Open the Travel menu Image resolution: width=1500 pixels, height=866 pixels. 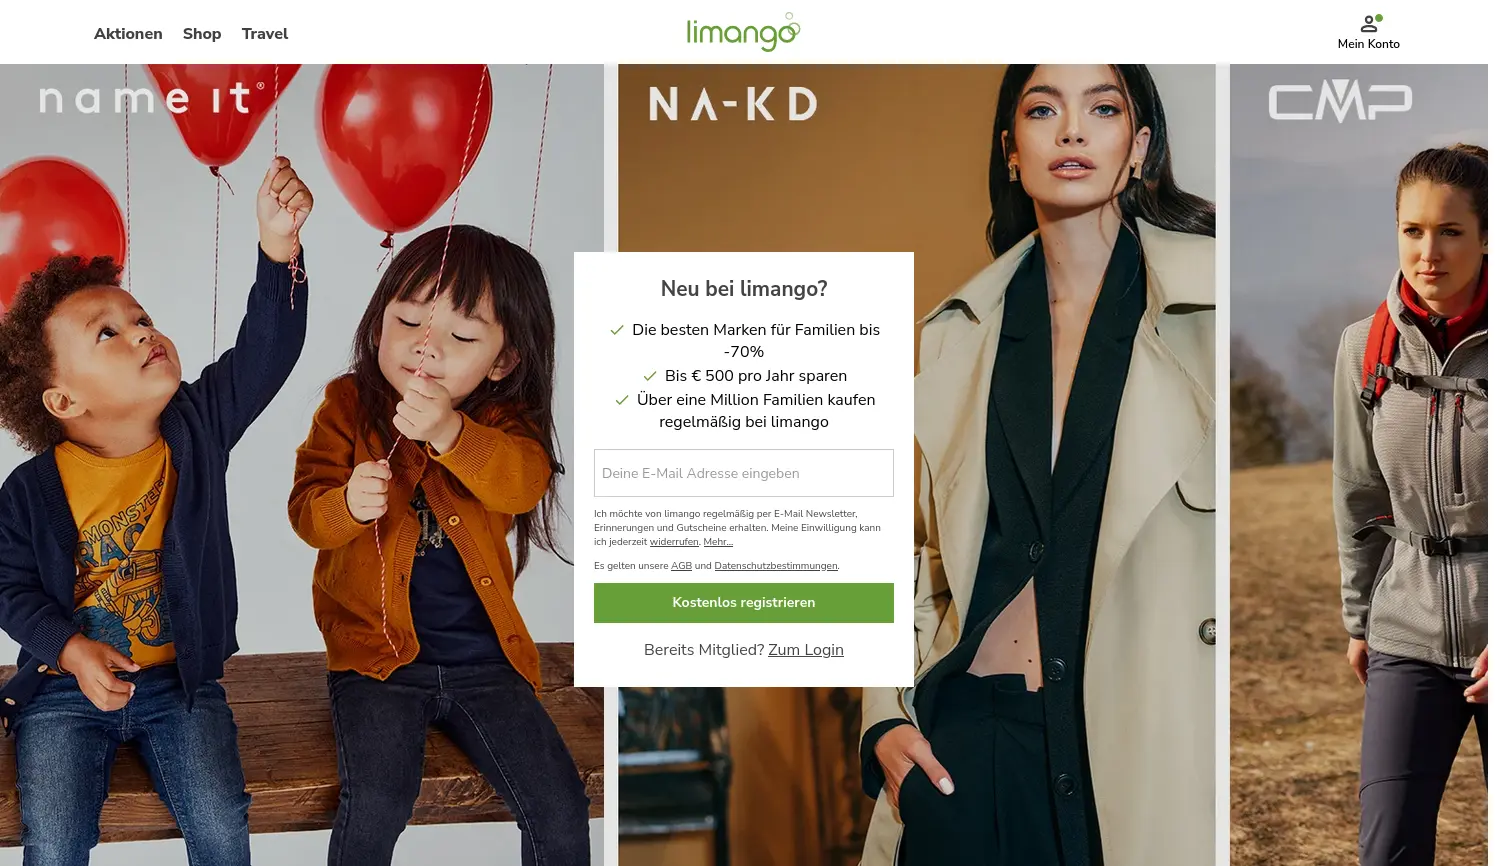[265, 34]
